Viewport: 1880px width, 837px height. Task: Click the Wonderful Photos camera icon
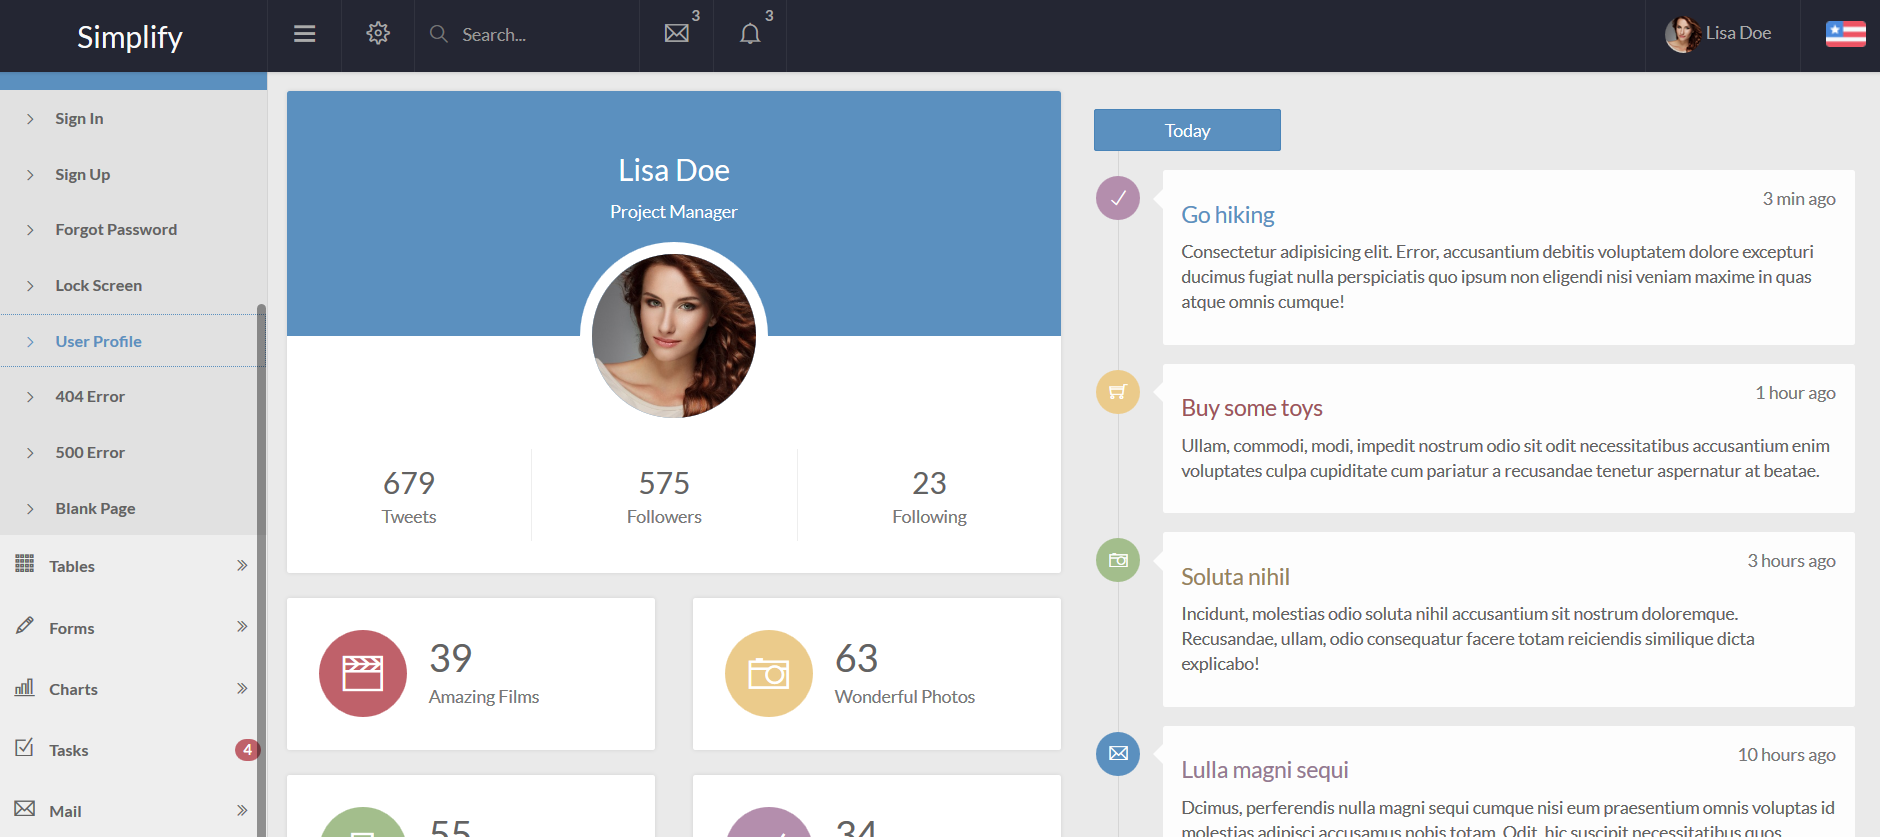click(x=769, y=673)
